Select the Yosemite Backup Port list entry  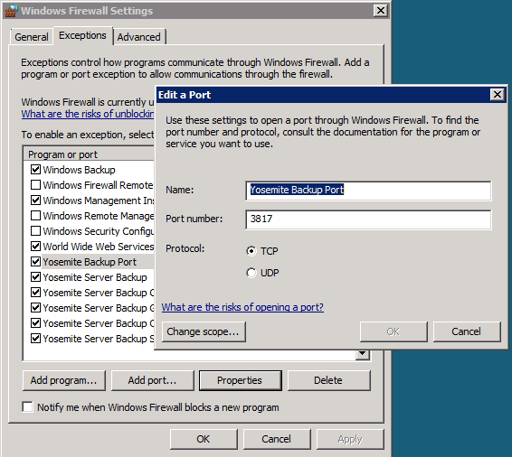[x=89, y=262]
